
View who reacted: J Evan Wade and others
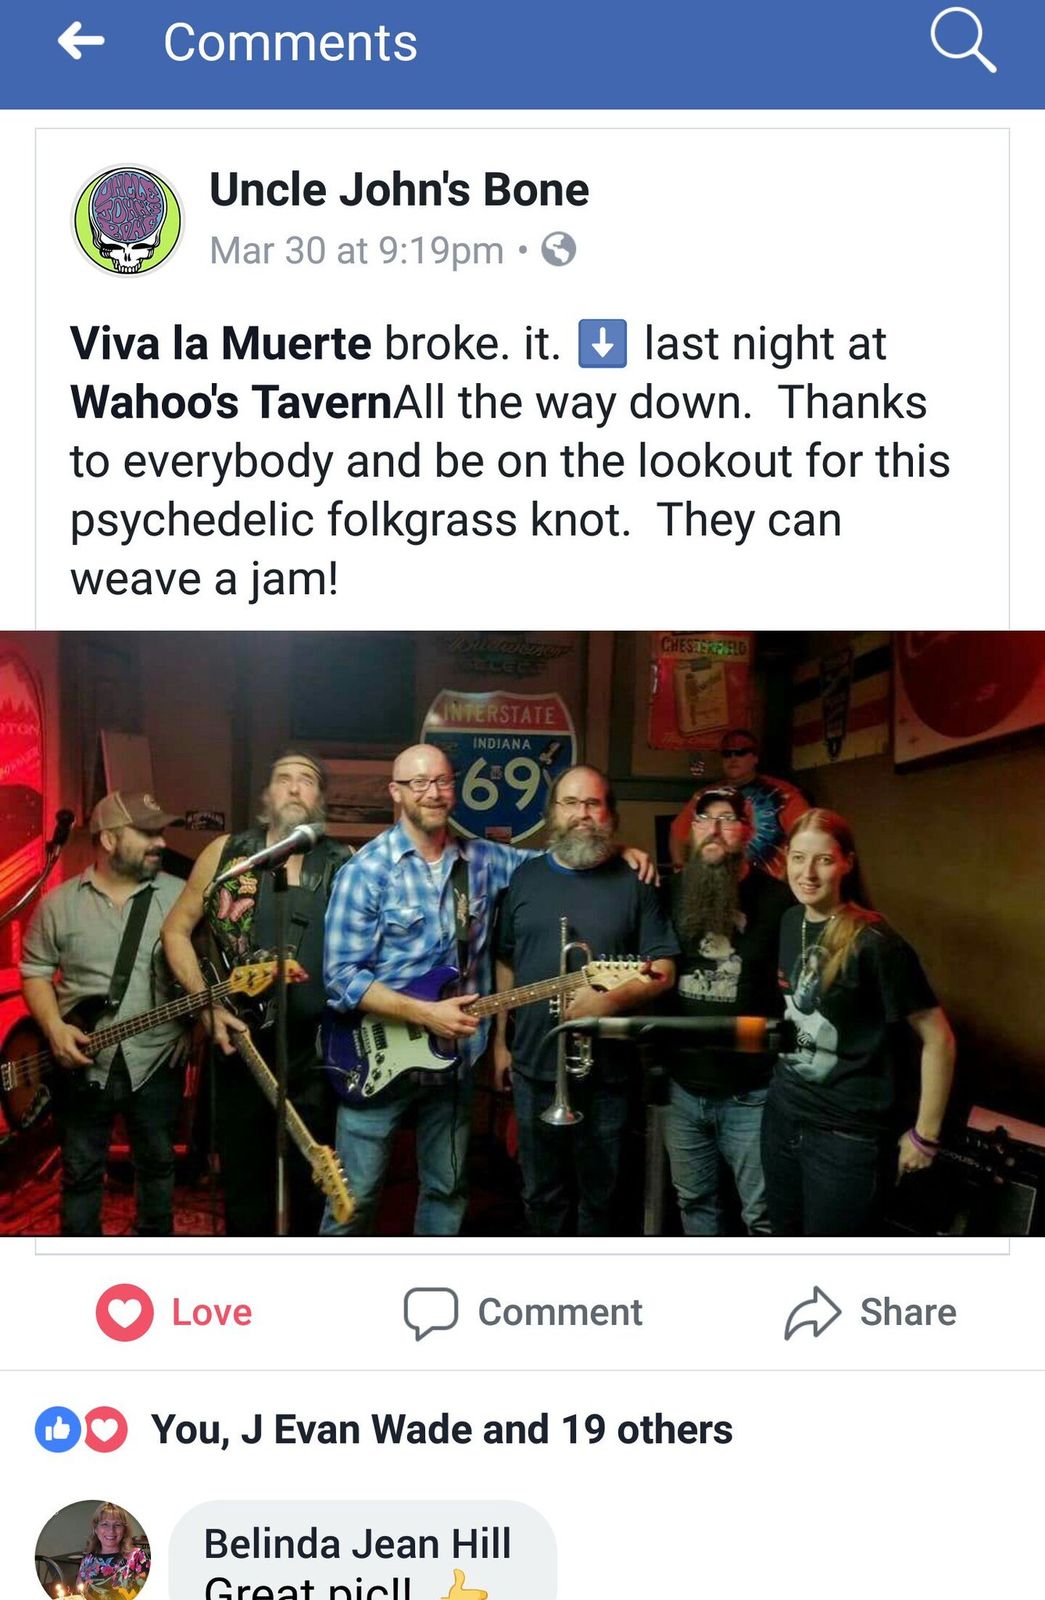[441, 1430]
